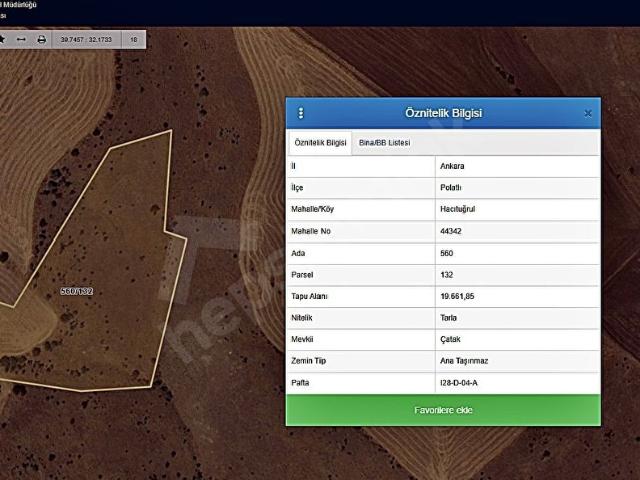This screenshot has width=640, height=480.
Task: Close the Öznitelik Bilgisi panel
Action: click(x=588, y=113)
